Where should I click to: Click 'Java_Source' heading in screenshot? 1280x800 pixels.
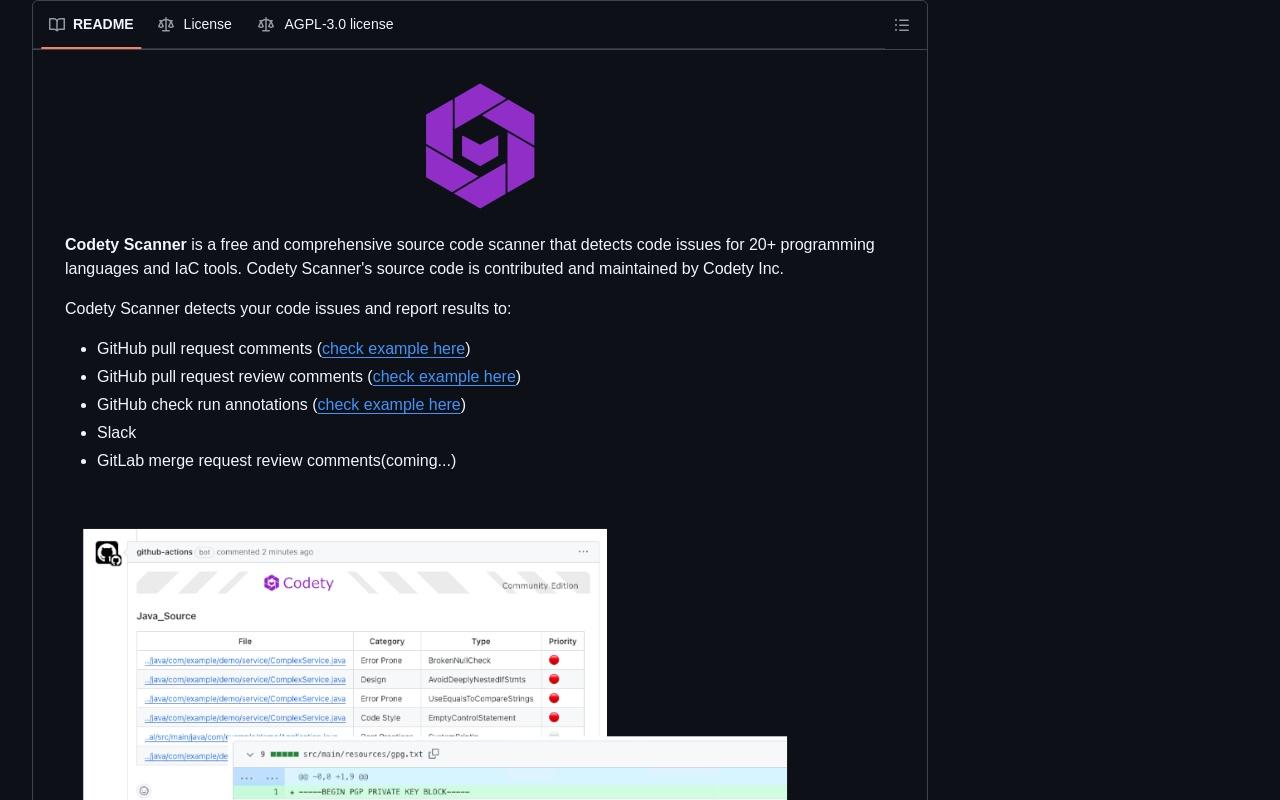pyautogui.click(x=166, y=616)
